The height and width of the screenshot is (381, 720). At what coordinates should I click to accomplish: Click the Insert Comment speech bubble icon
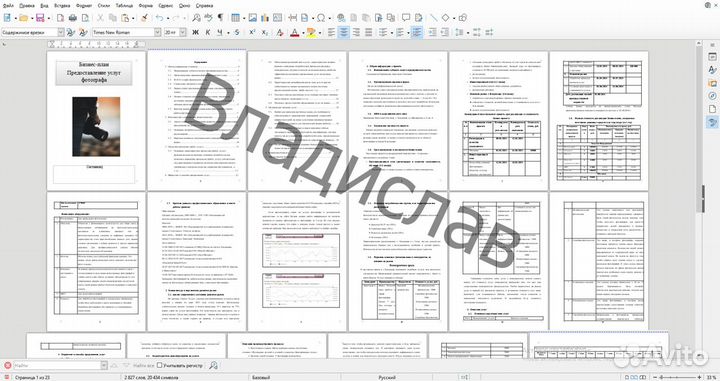406,18
